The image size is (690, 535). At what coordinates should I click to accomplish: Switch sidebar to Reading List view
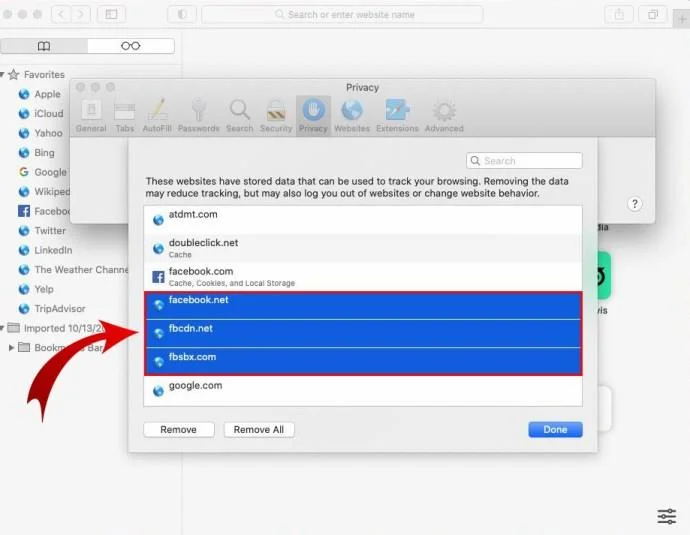coord(131,46)
